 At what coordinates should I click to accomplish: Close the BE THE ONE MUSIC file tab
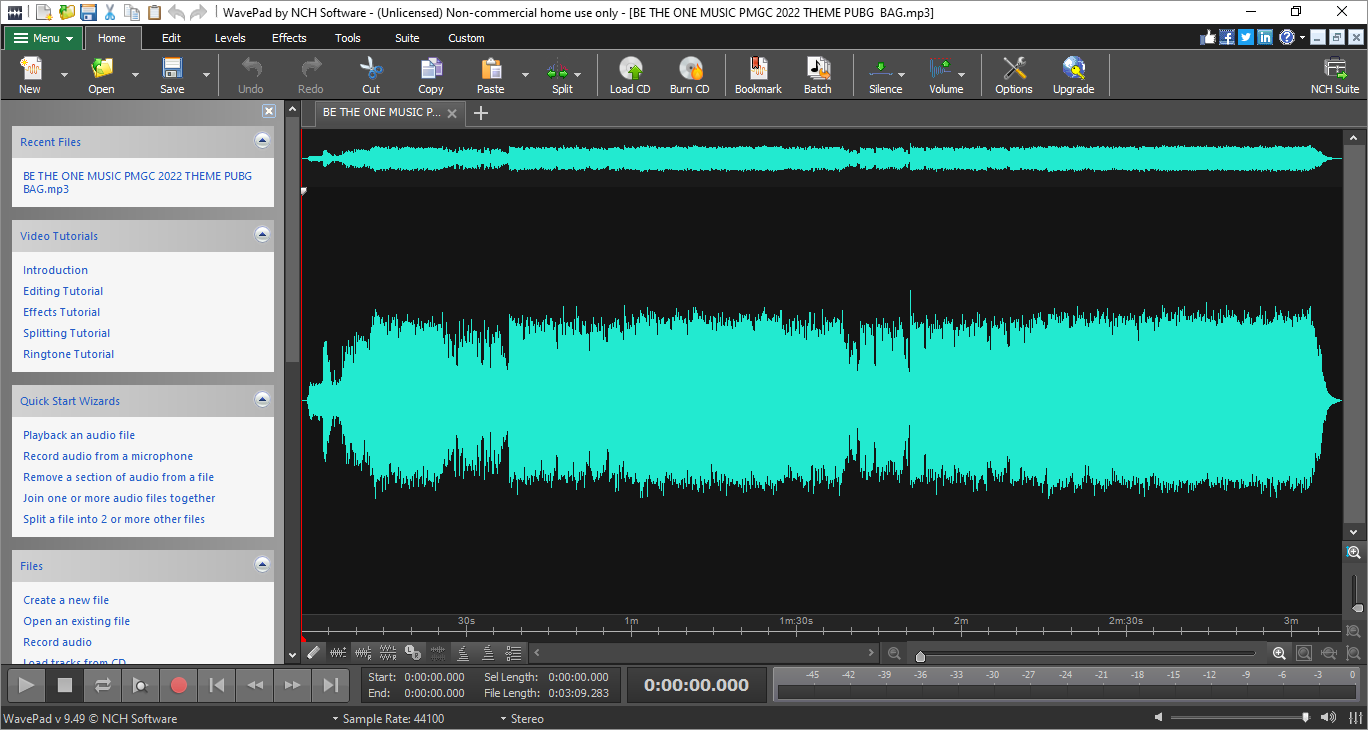(x=452, y=114)
